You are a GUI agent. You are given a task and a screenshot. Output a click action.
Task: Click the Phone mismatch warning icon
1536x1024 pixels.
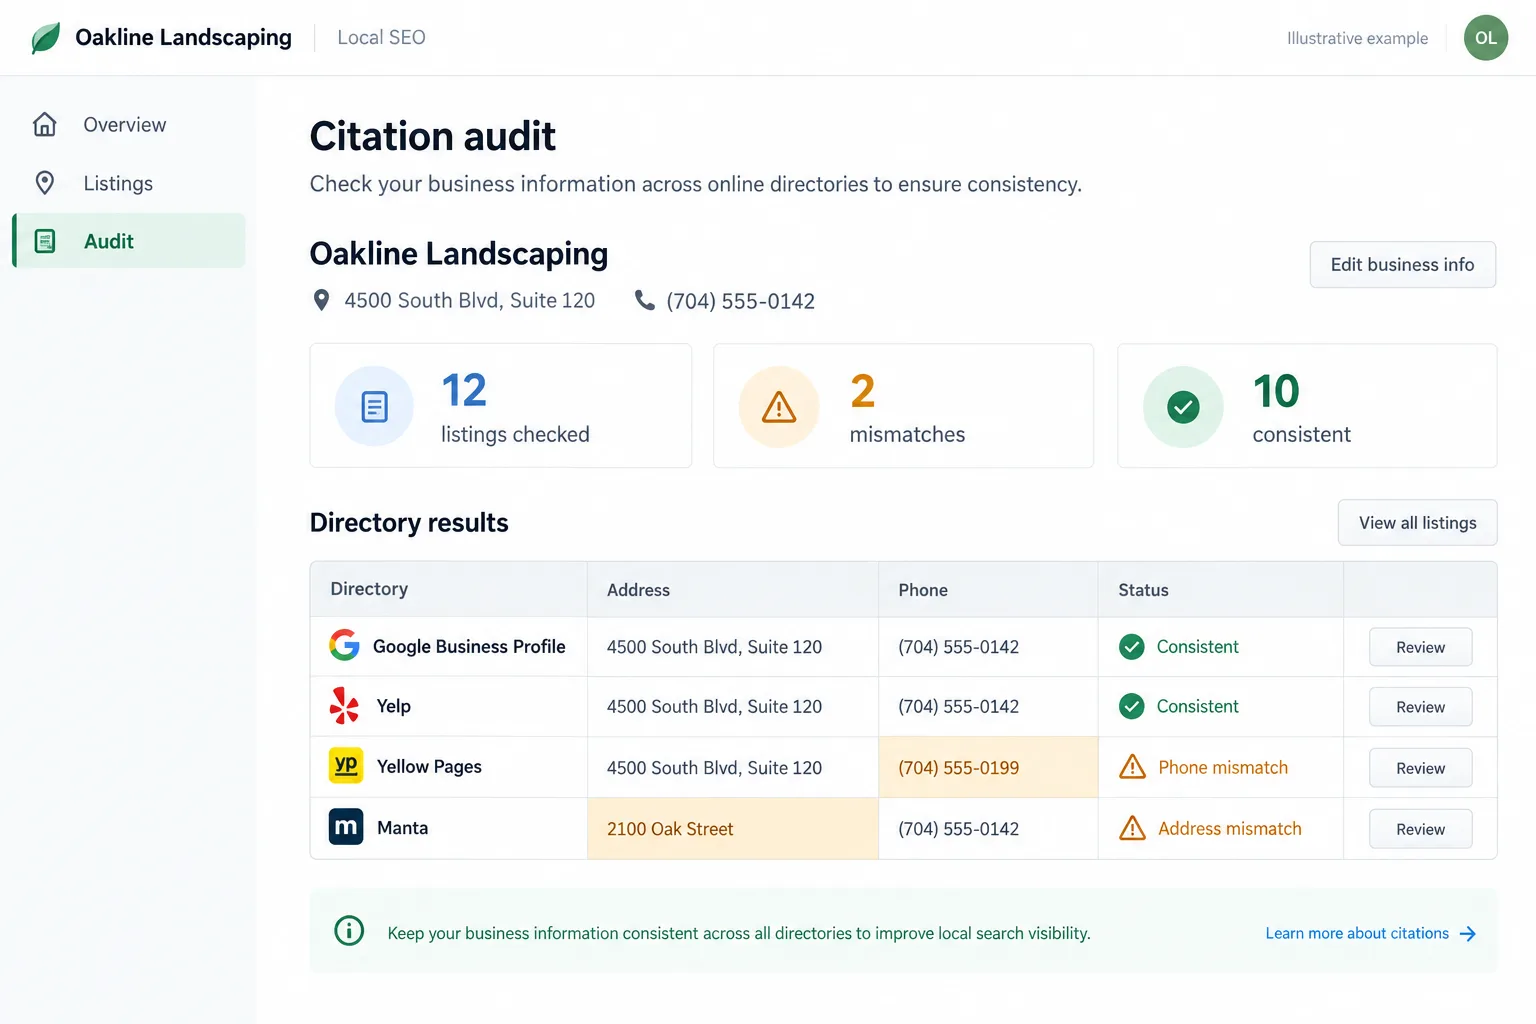(x=1132, y=767)
